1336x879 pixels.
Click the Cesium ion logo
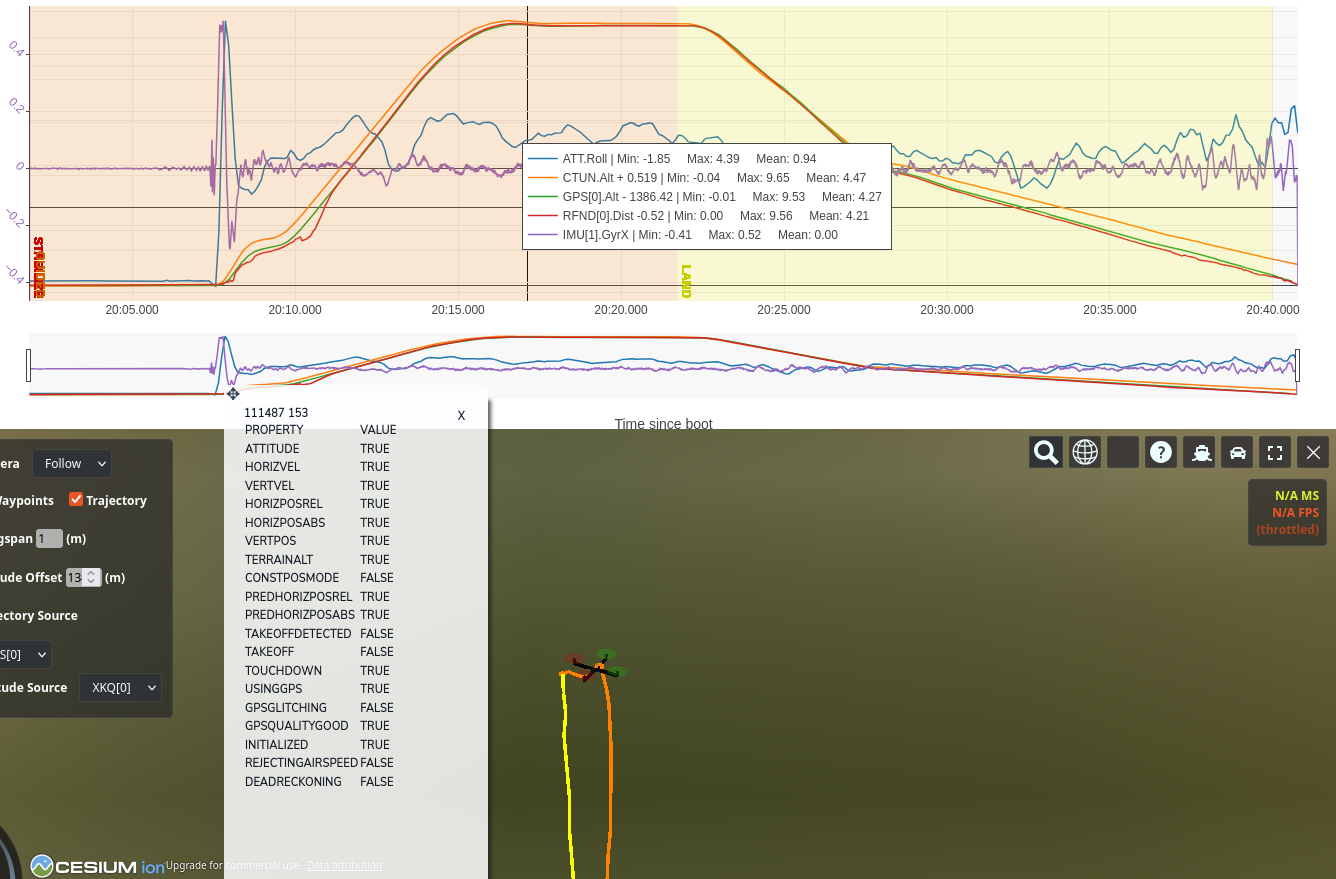click(x=97, y=866)
